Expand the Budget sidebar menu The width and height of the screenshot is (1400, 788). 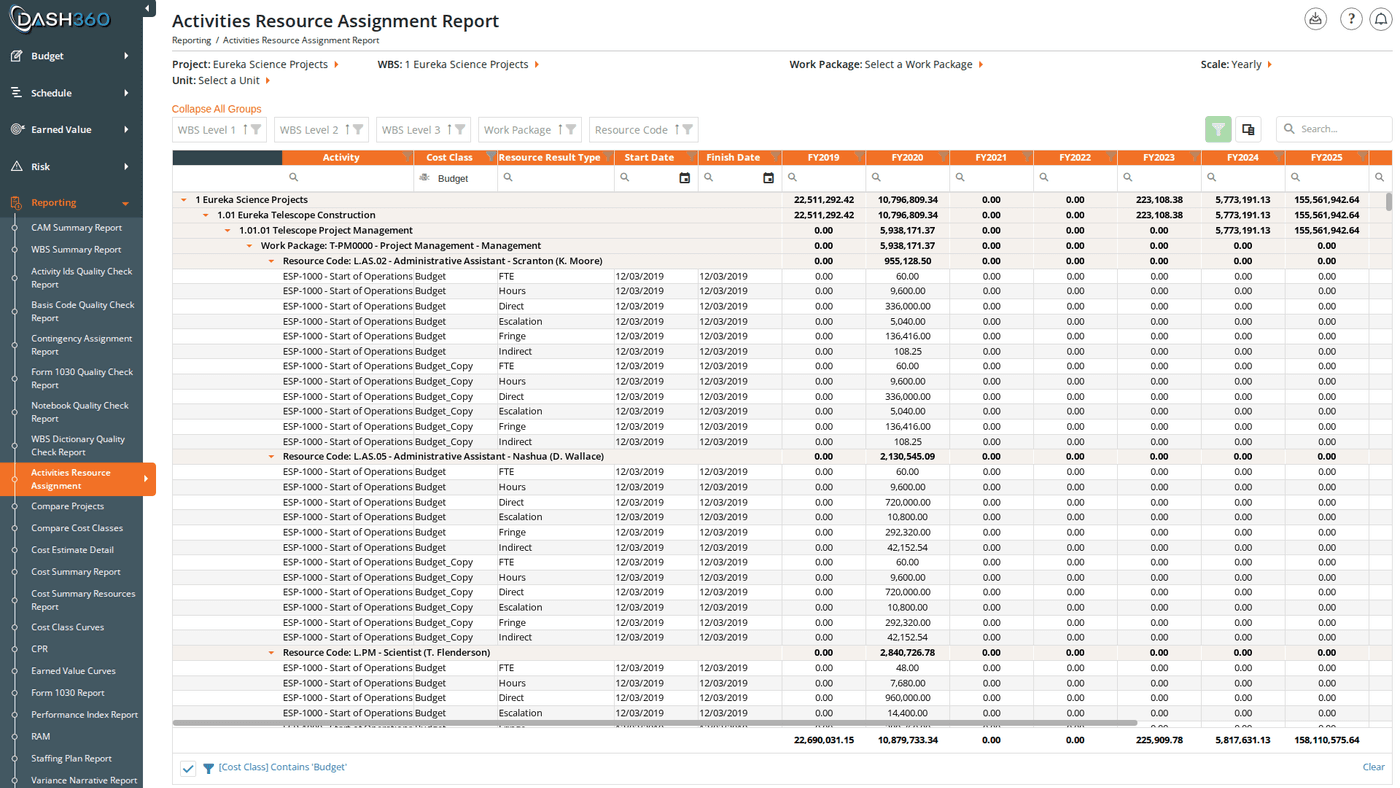pyautogui.click(x=126, y=56)
